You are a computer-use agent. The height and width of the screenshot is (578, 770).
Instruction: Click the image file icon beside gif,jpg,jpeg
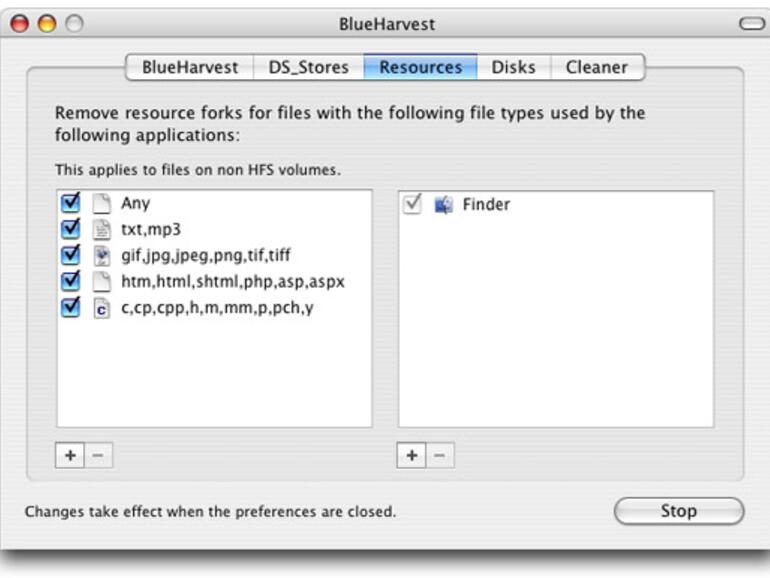point(101,255)
